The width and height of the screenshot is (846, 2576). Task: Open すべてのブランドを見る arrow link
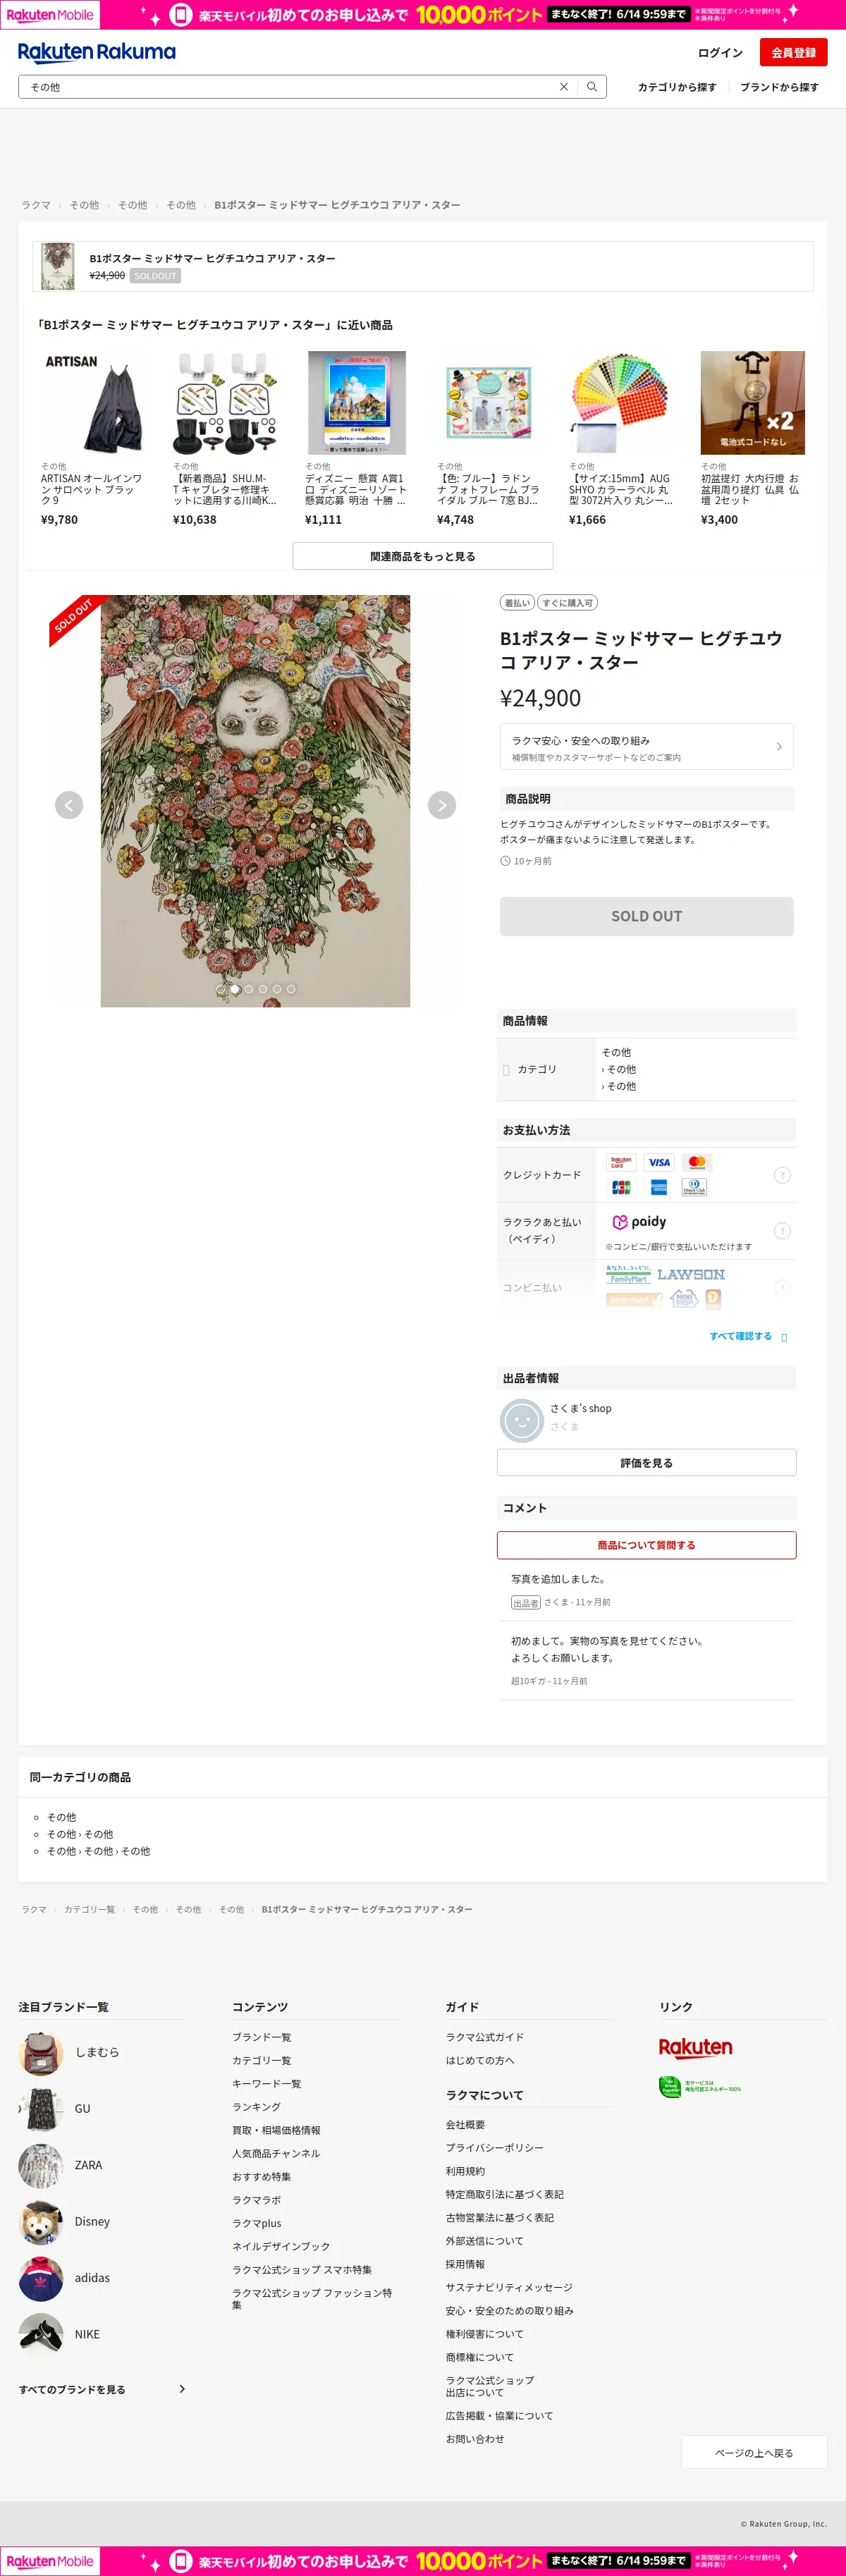(x=102, y=2389)
